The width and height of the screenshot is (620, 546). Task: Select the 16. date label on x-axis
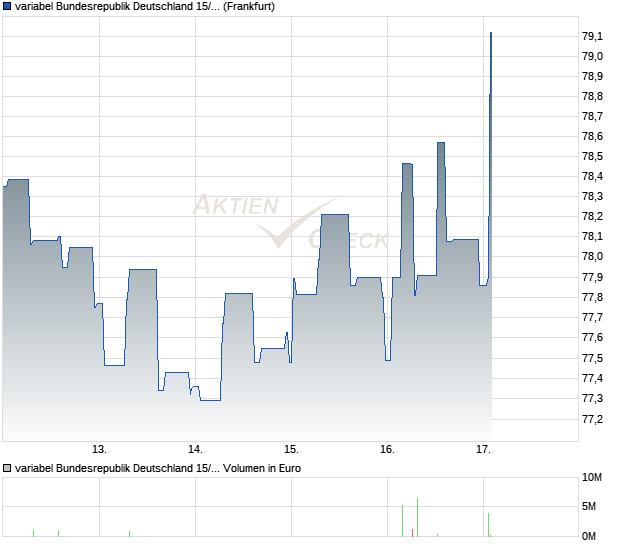pos(388,449)
